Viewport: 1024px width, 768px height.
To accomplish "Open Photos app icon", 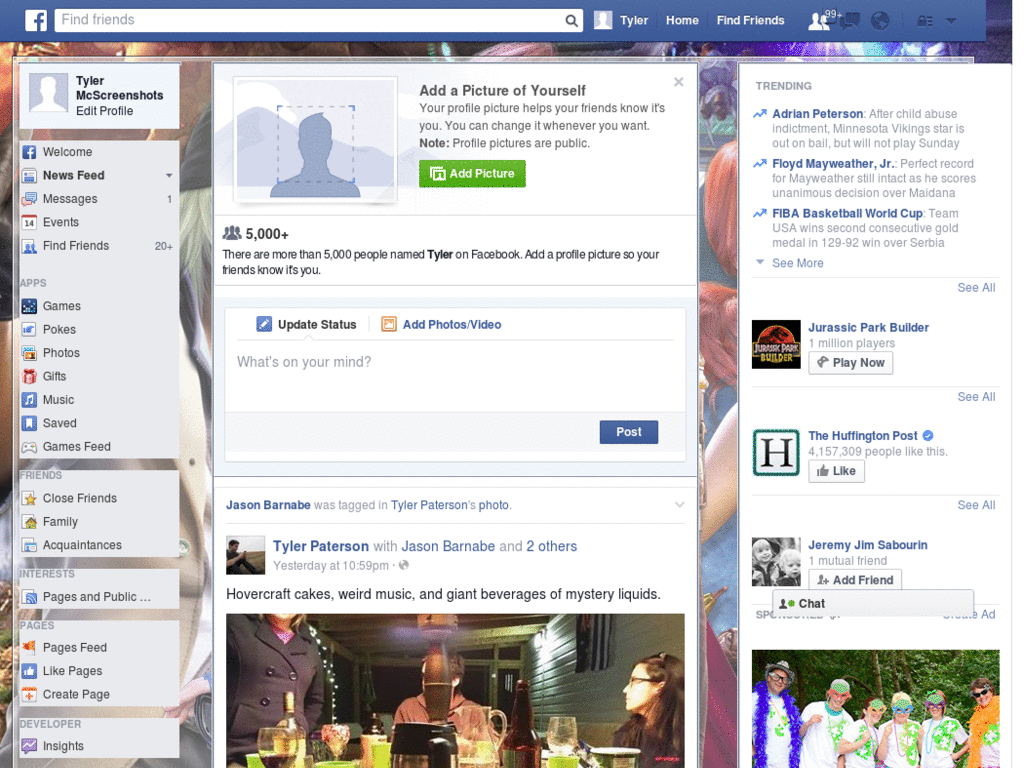I will click(29, 353).
